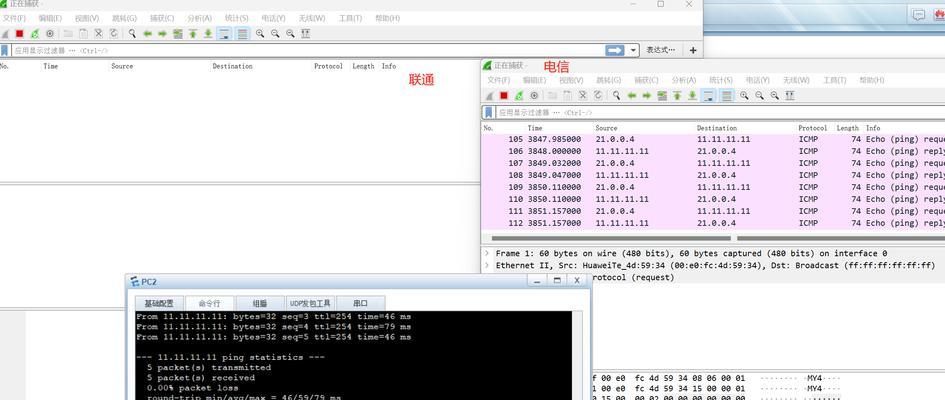Select packet number 108 row
Screen dimensions: 945x400
713,175
